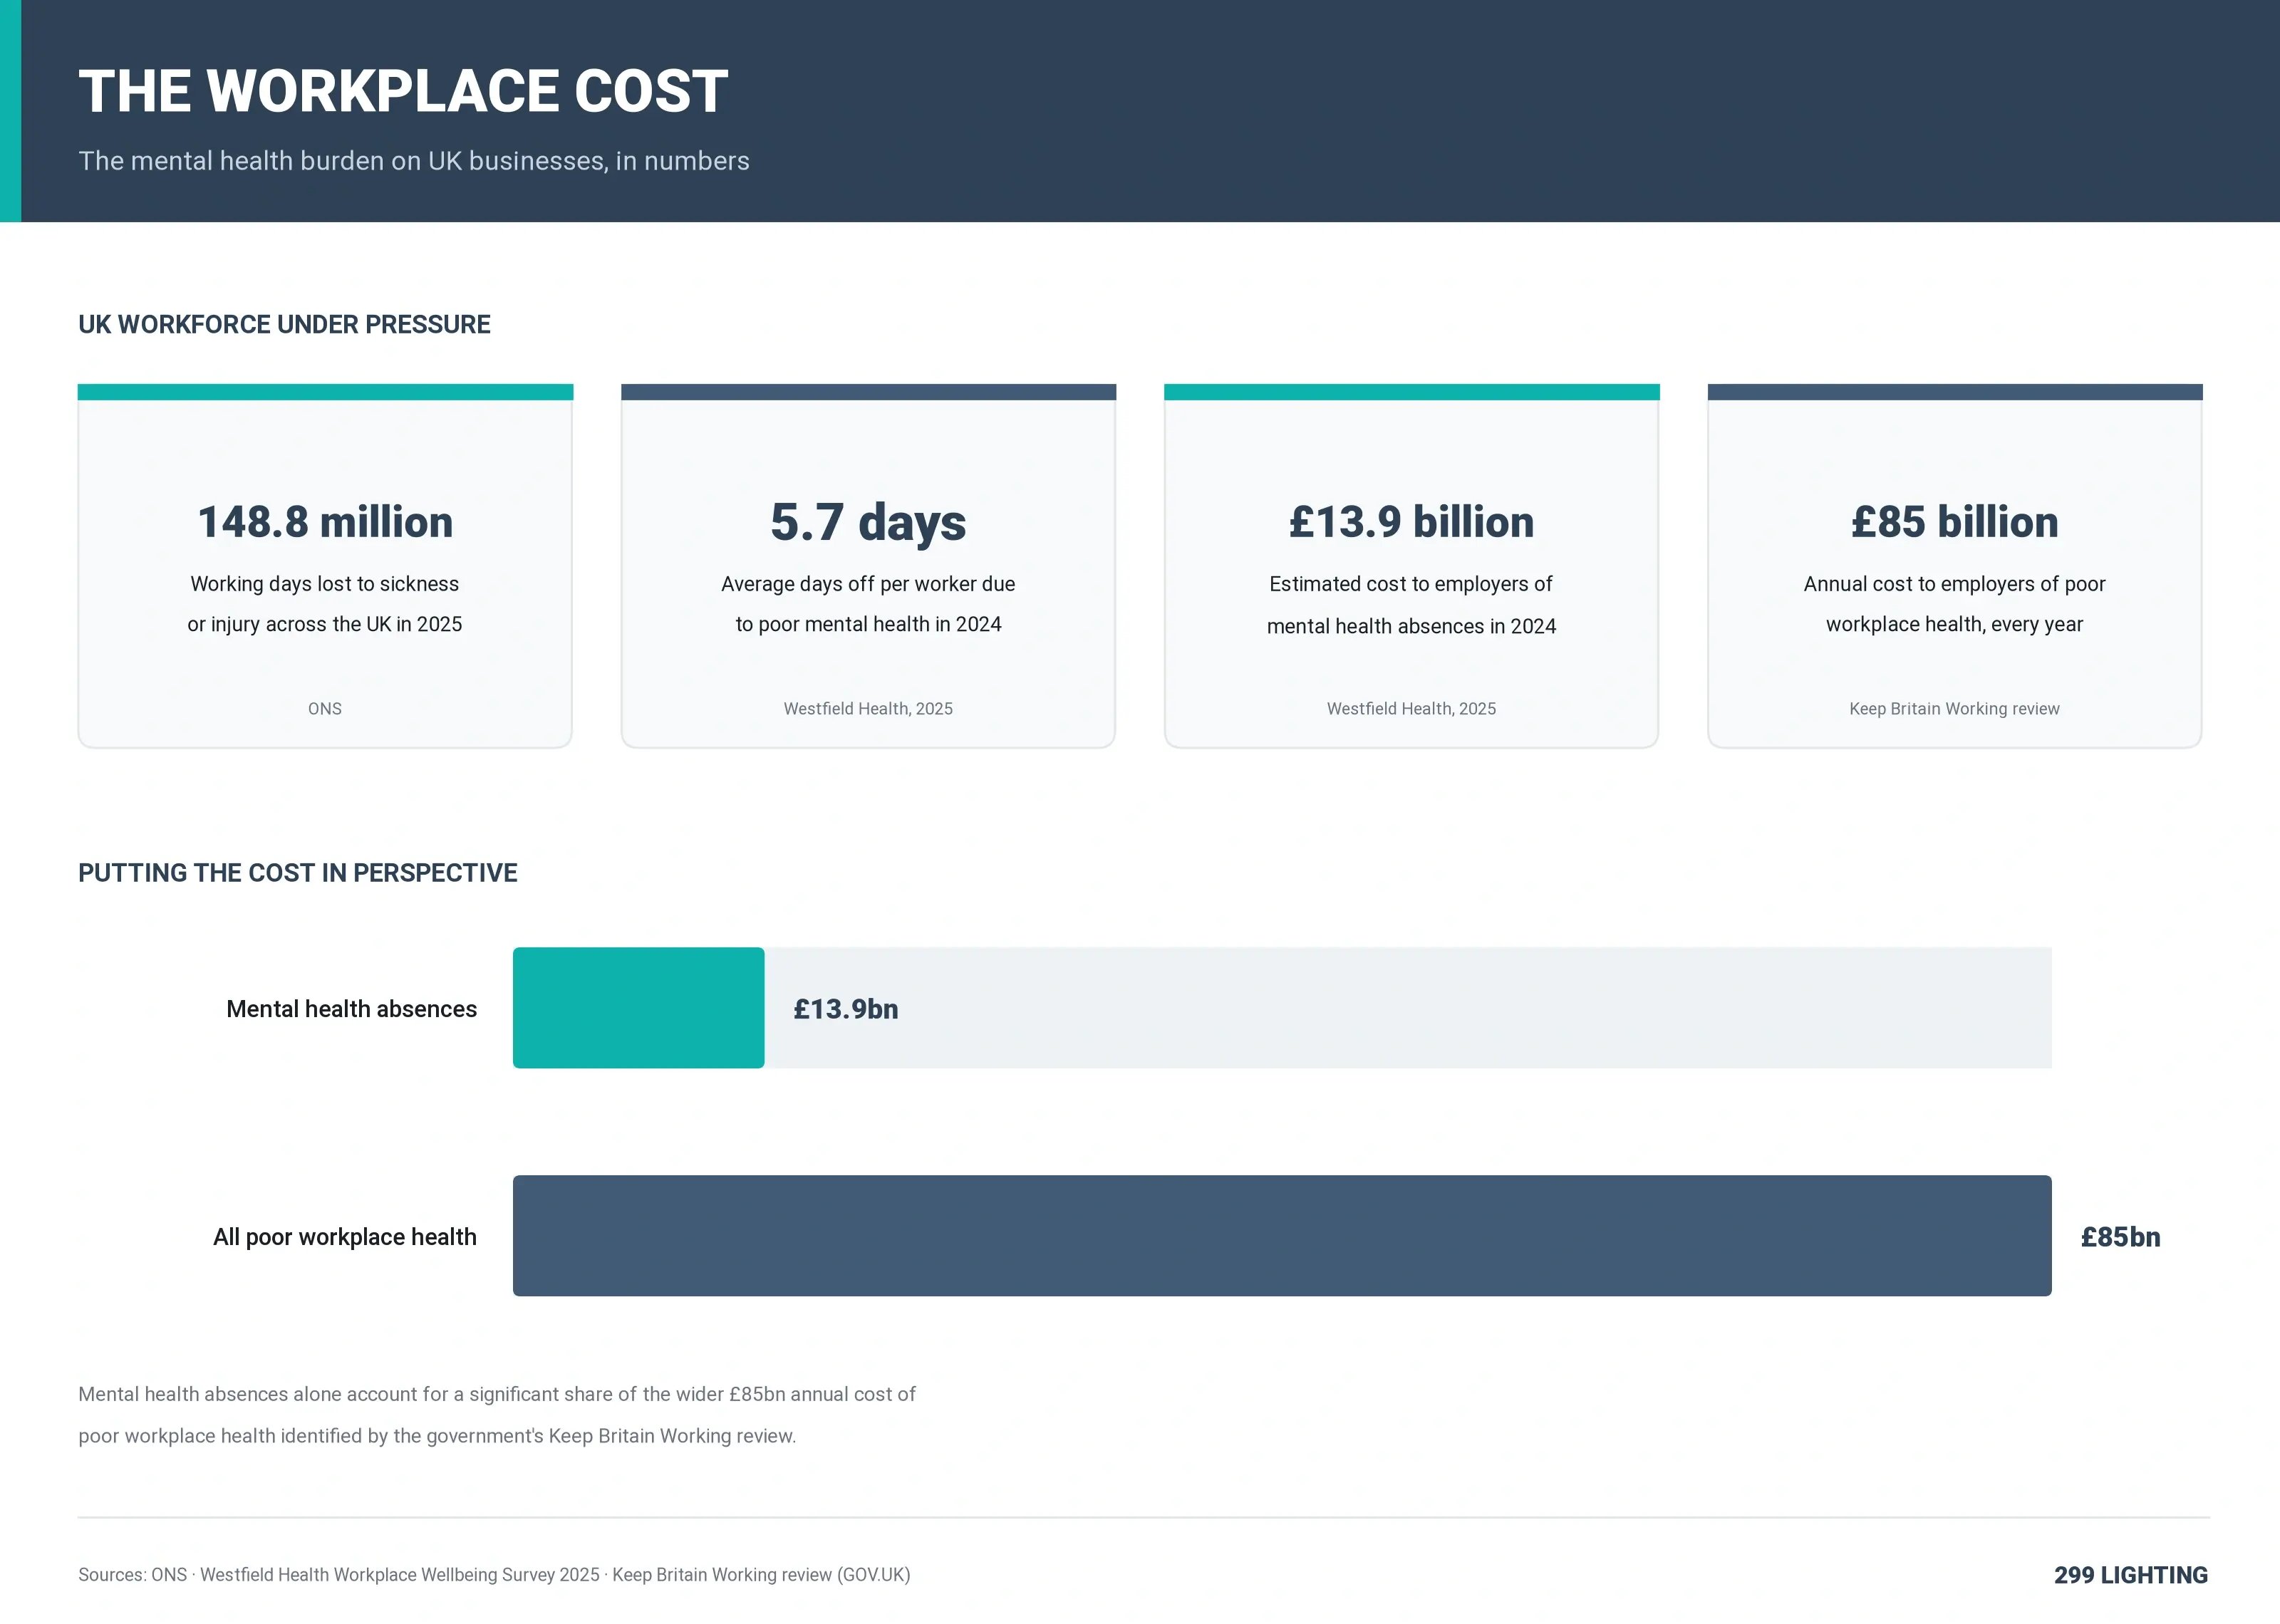
Task: Click the footer 'Sources: ONS' line
Action: [494, 1575]
